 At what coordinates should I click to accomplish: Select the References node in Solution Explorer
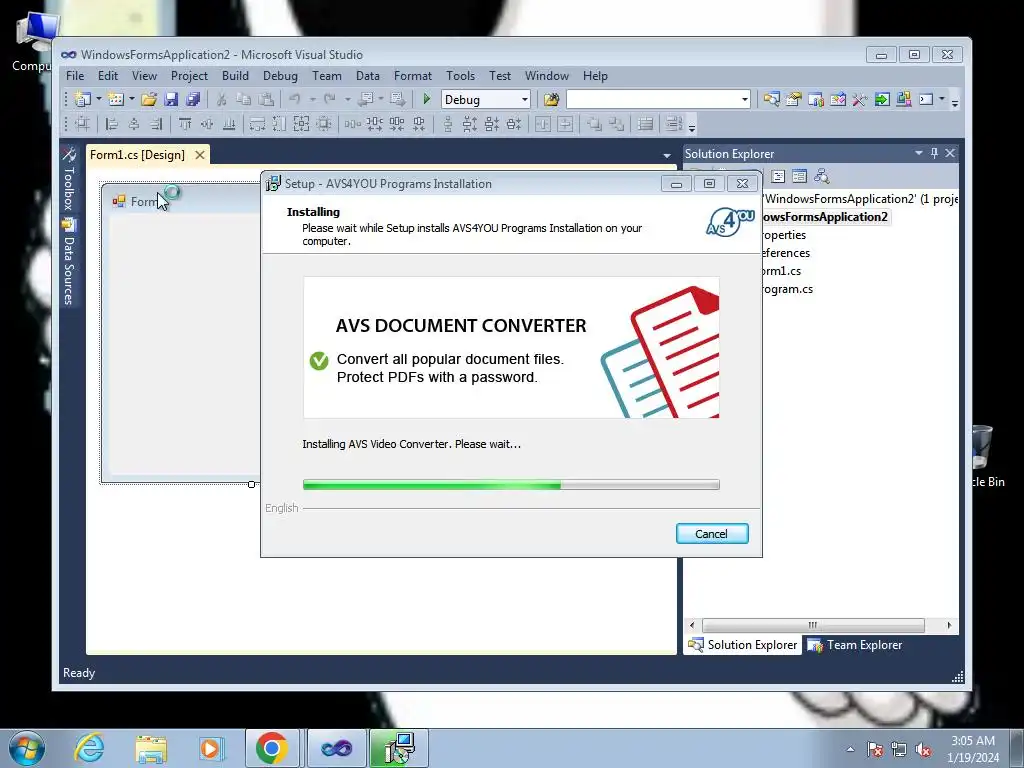(786, 253)
